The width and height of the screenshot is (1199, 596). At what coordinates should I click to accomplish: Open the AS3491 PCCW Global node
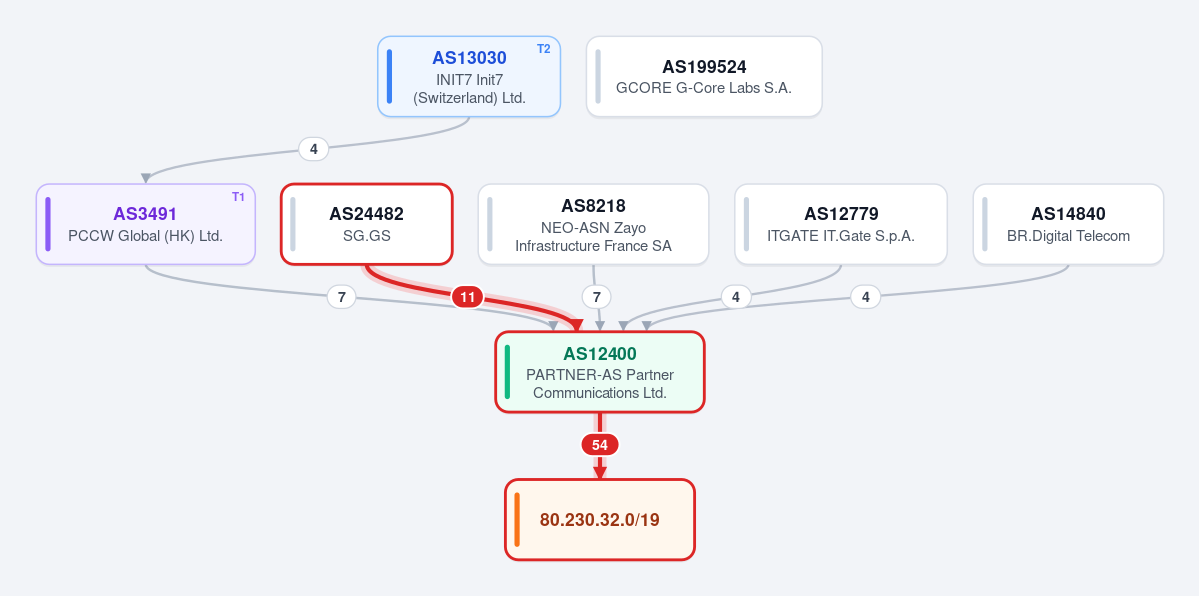coord(145,224)
